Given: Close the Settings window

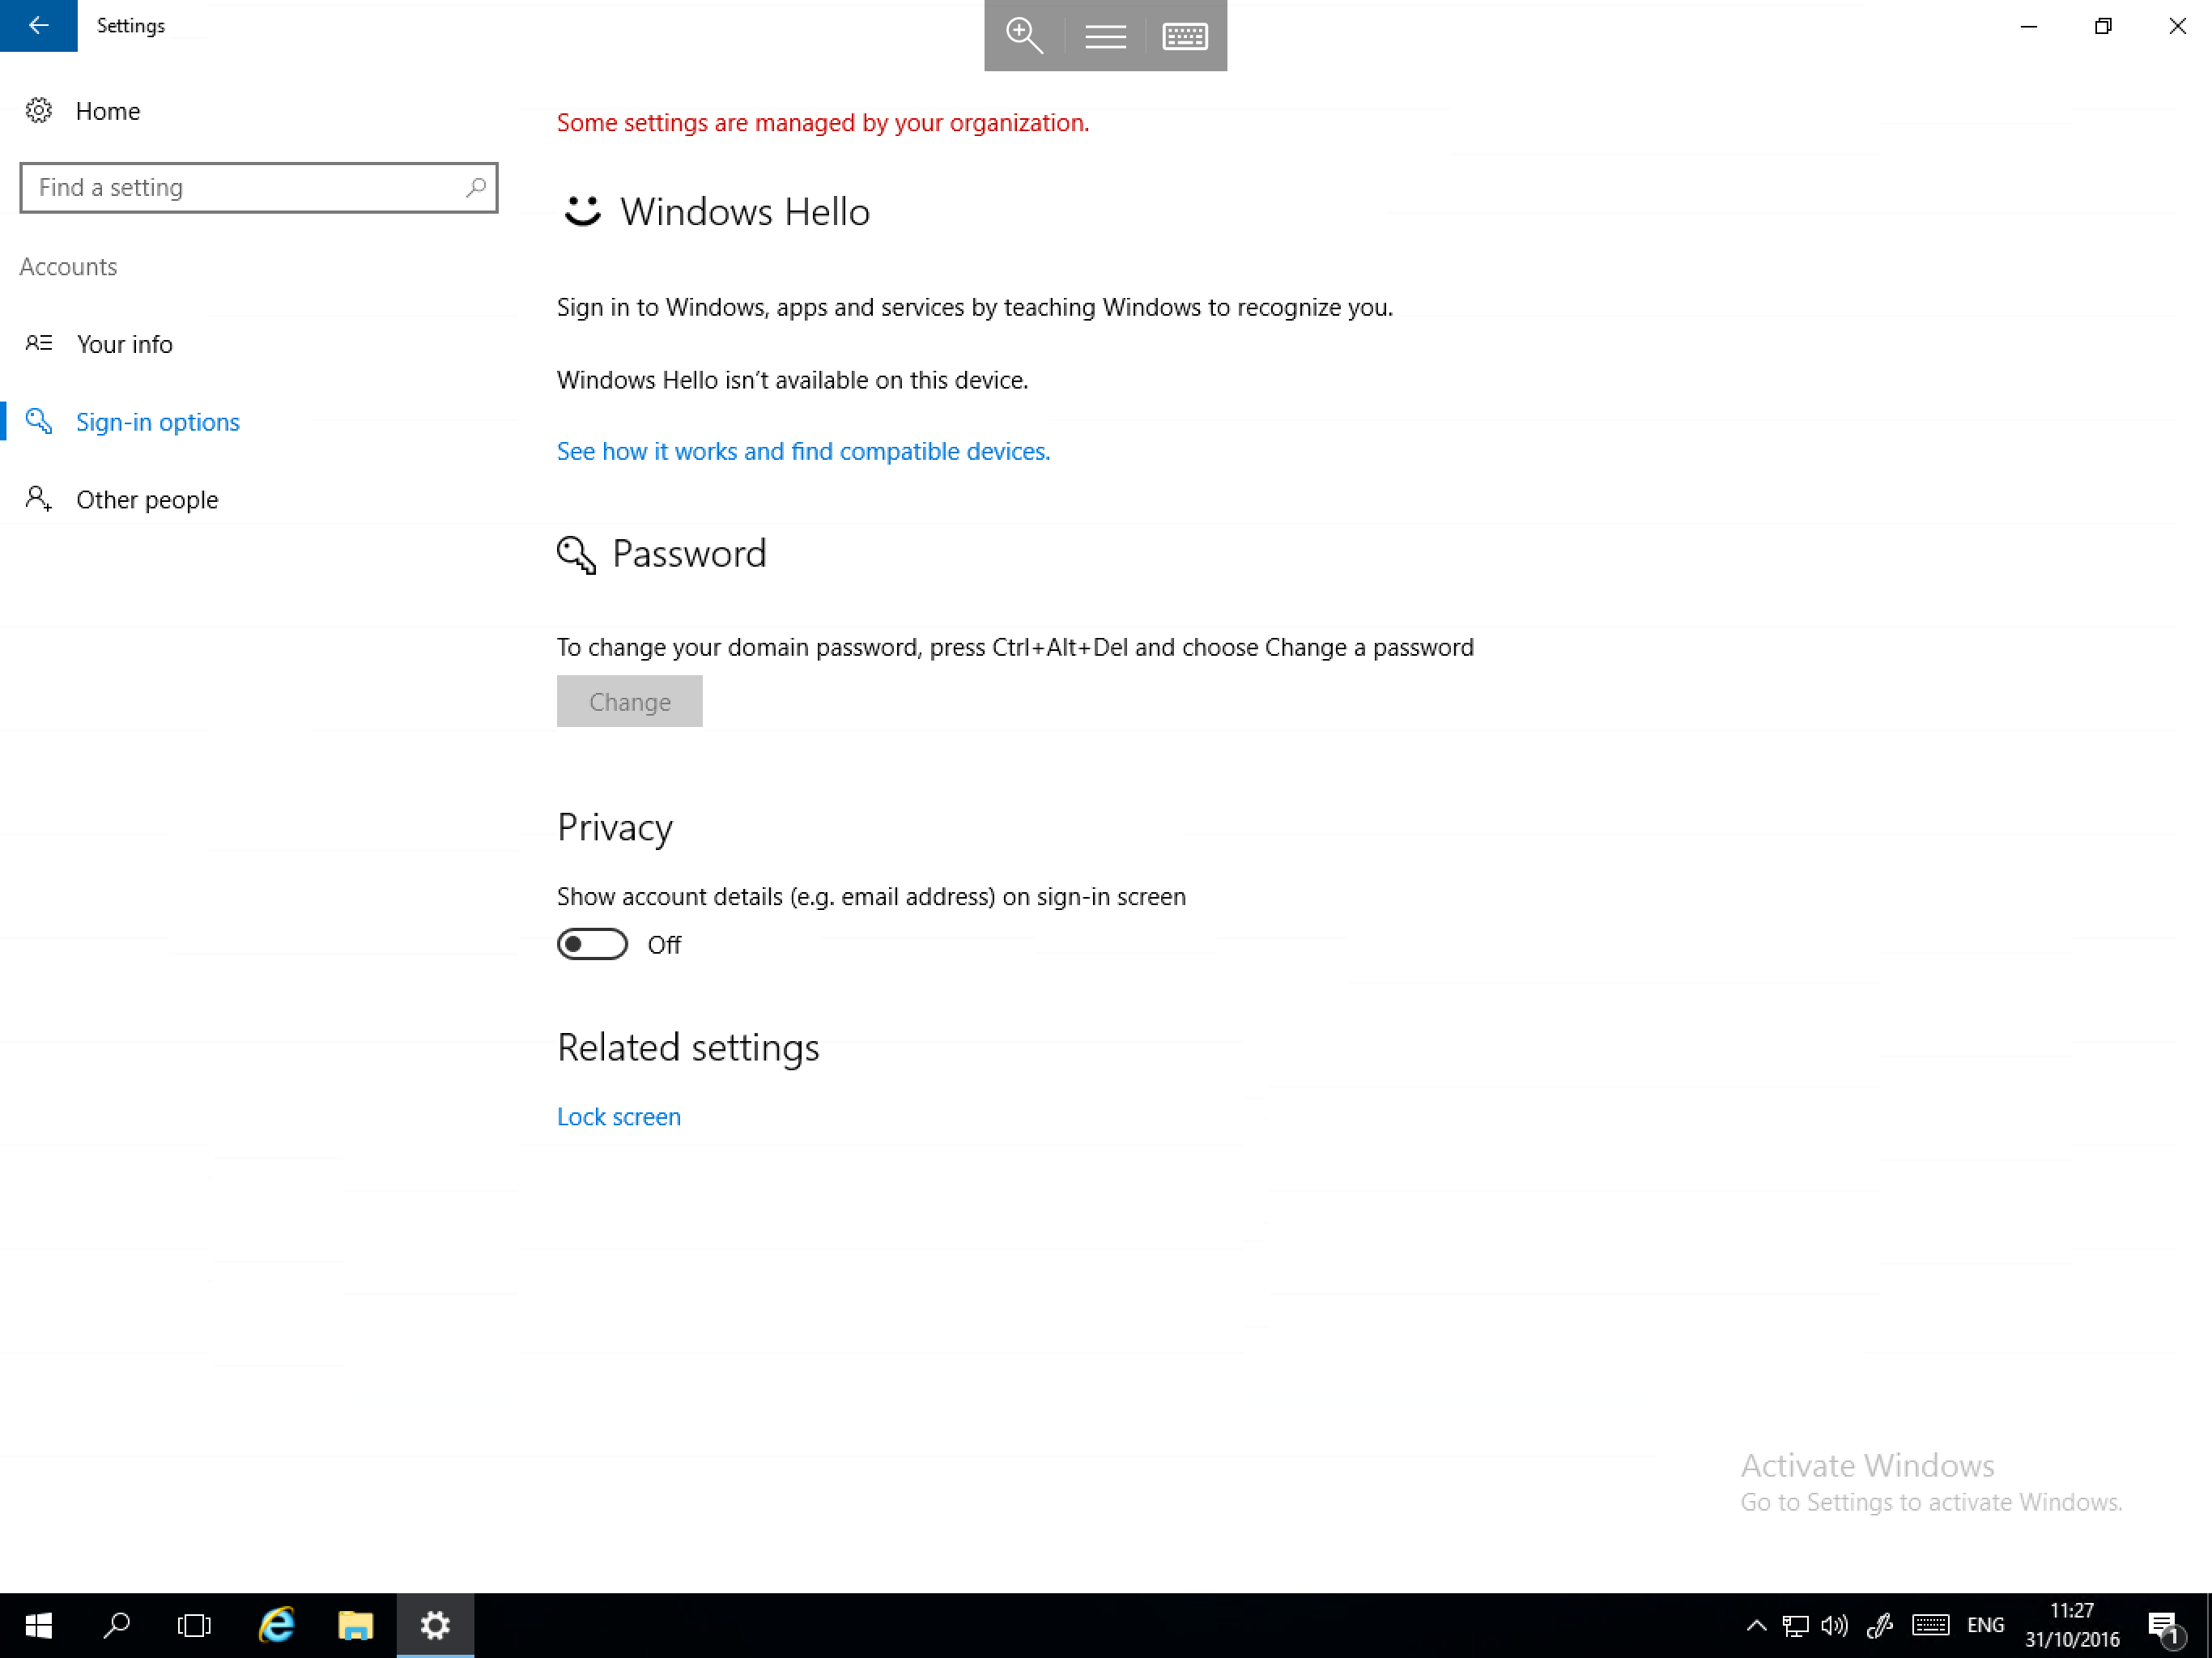Looking at the screenshot, I should (x=2177, y=26).
